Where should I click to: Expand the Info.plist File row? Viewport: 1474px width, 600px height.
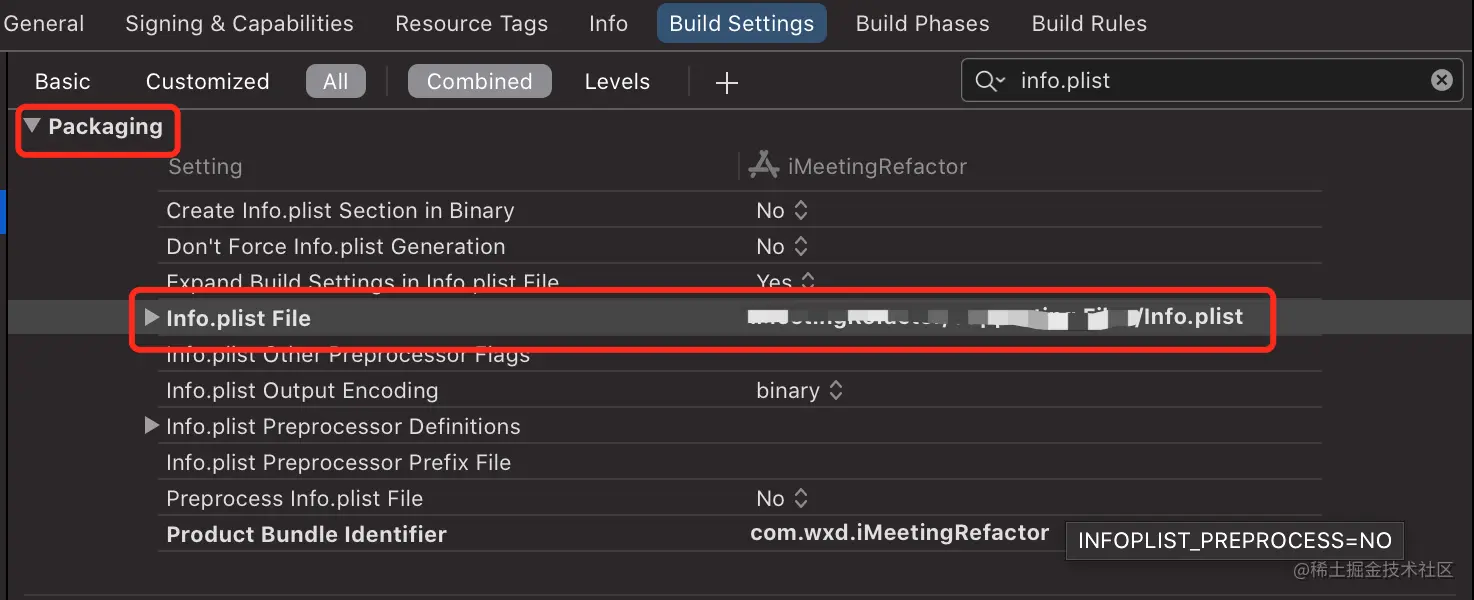pyautogui.click(x=151, y=318)
